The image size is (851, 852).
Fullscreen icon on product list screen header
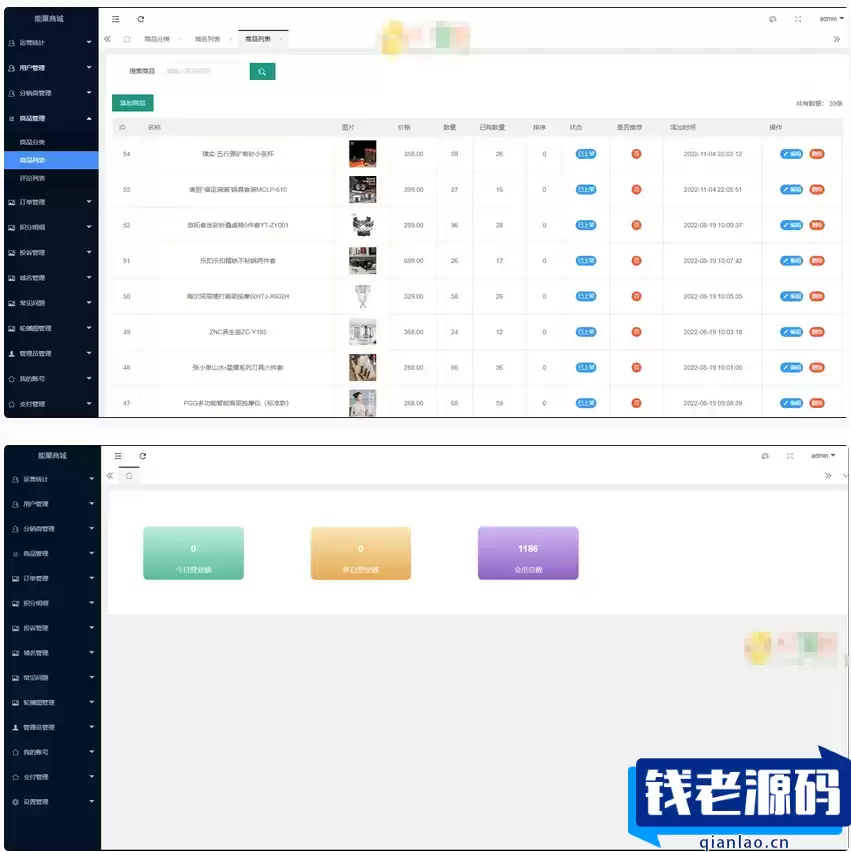[798, 19]
